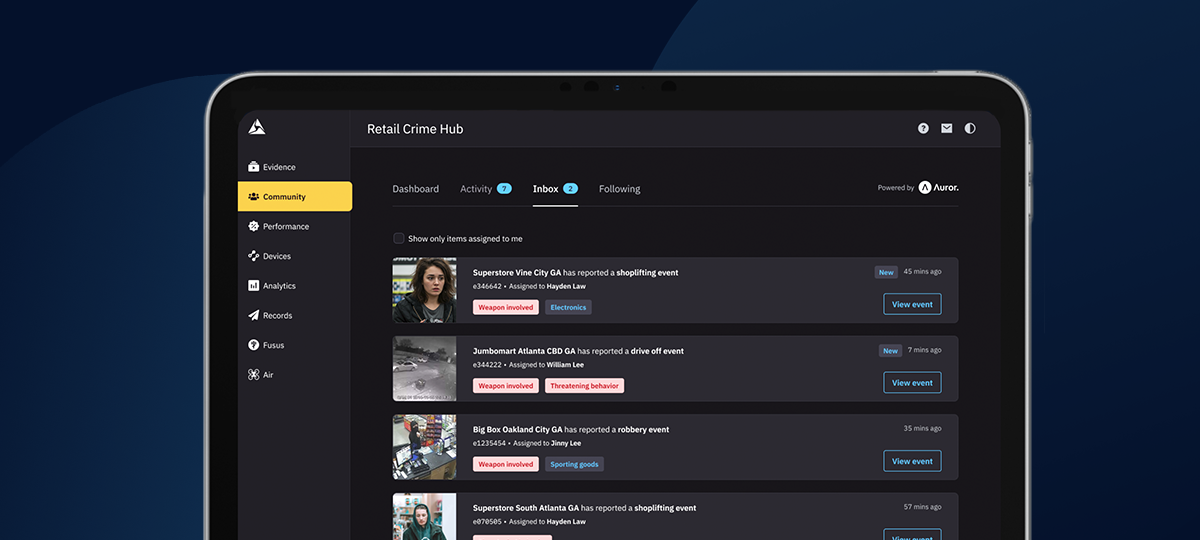Click 'Superstore South Atlanta GA' store name
1200x540 pixels.
tap(526, 508)
